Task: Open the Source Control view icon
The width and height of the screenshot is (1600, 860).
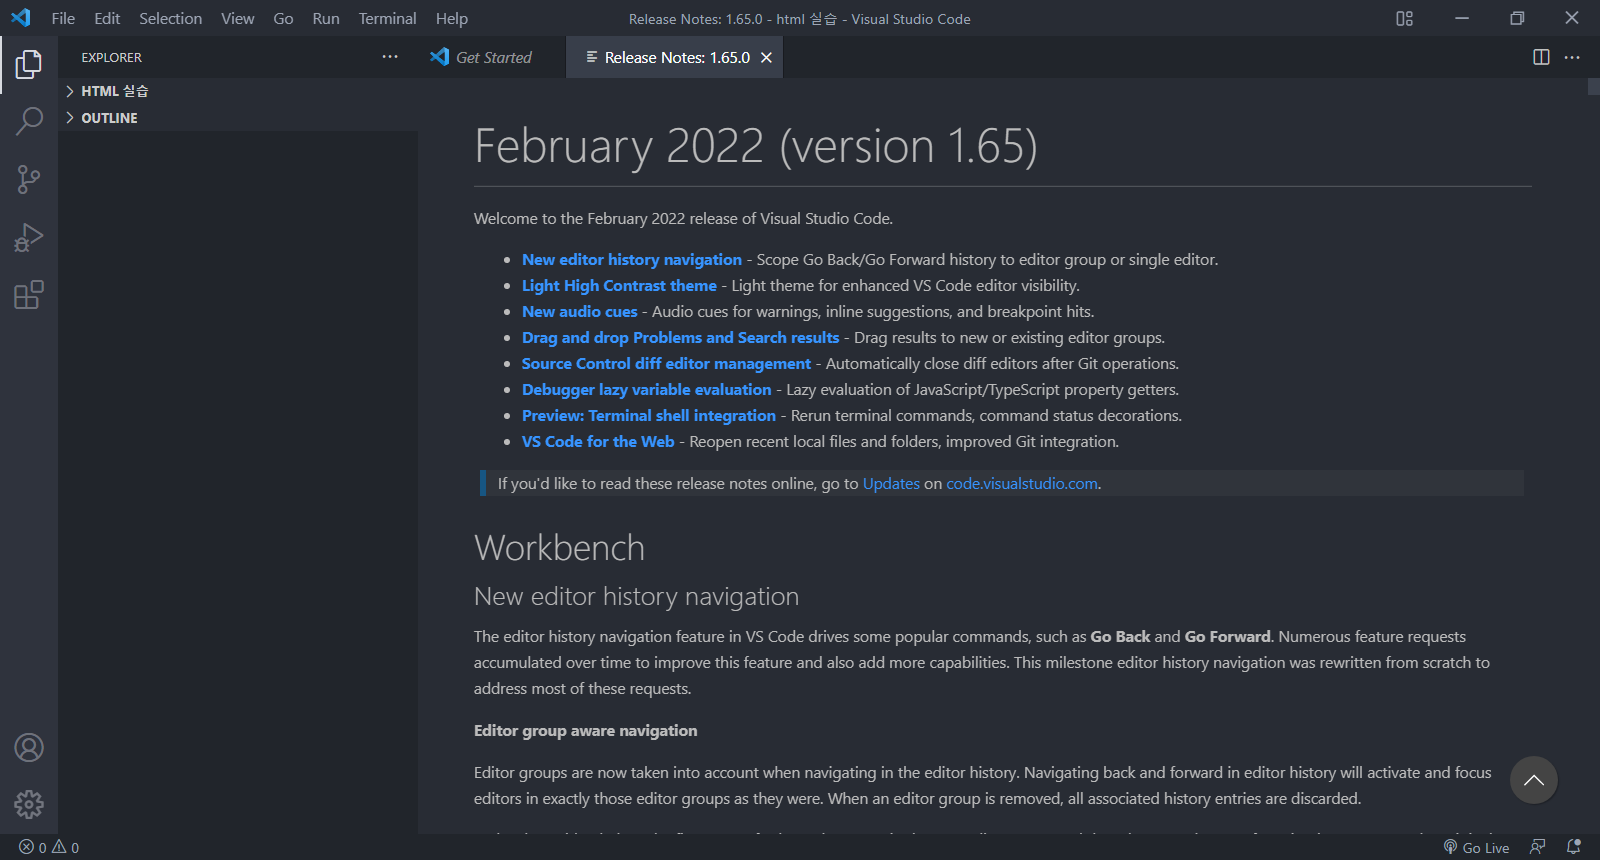Action: pos(29,180)
